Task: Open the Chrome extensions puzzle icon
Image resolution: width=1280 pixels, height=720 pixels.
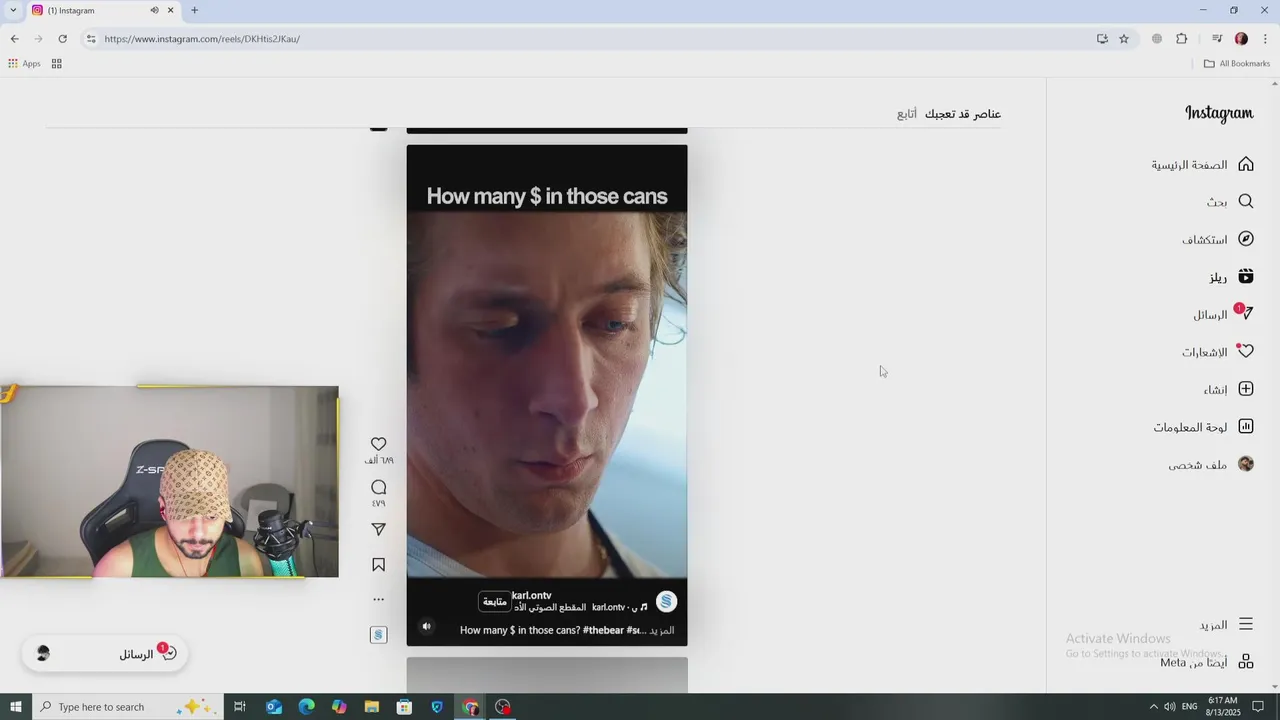Action: tap(1181, 39)
